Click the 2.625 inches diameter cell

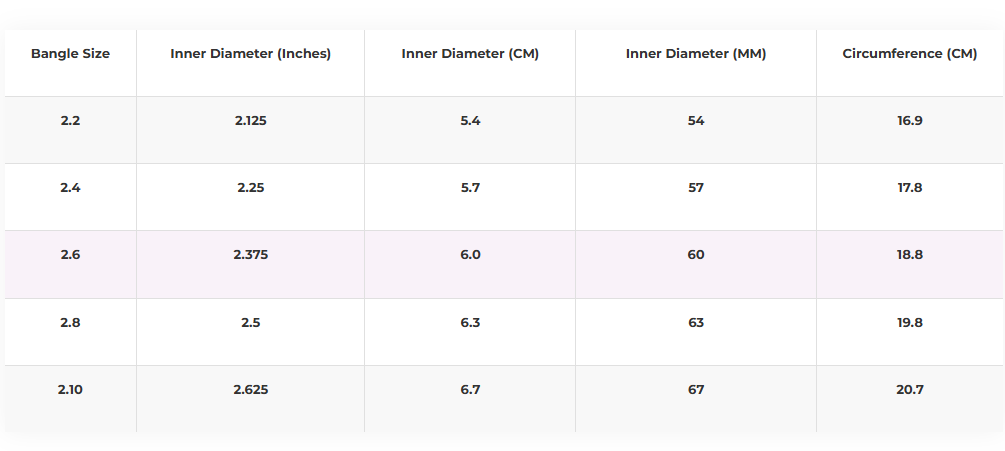coord(250,389)
